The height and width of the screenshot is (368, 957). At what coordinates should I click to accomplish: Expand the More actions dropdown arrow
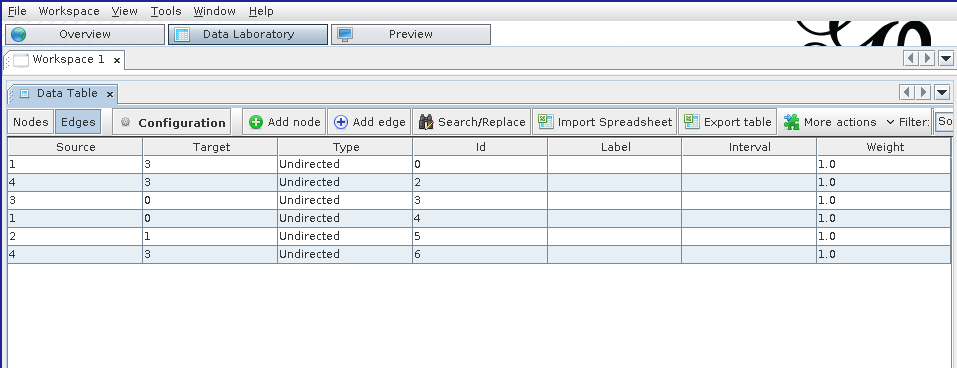tap(890, 122)
